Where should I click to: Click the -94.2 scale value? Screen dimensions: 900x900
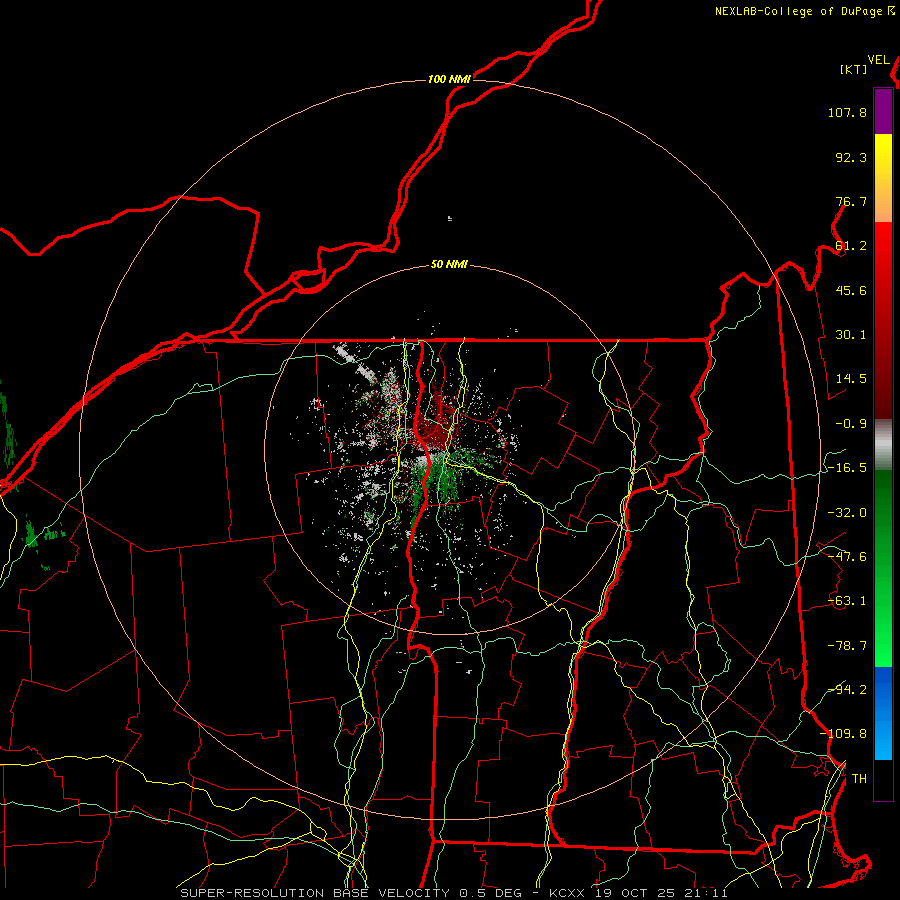(847, 690)
